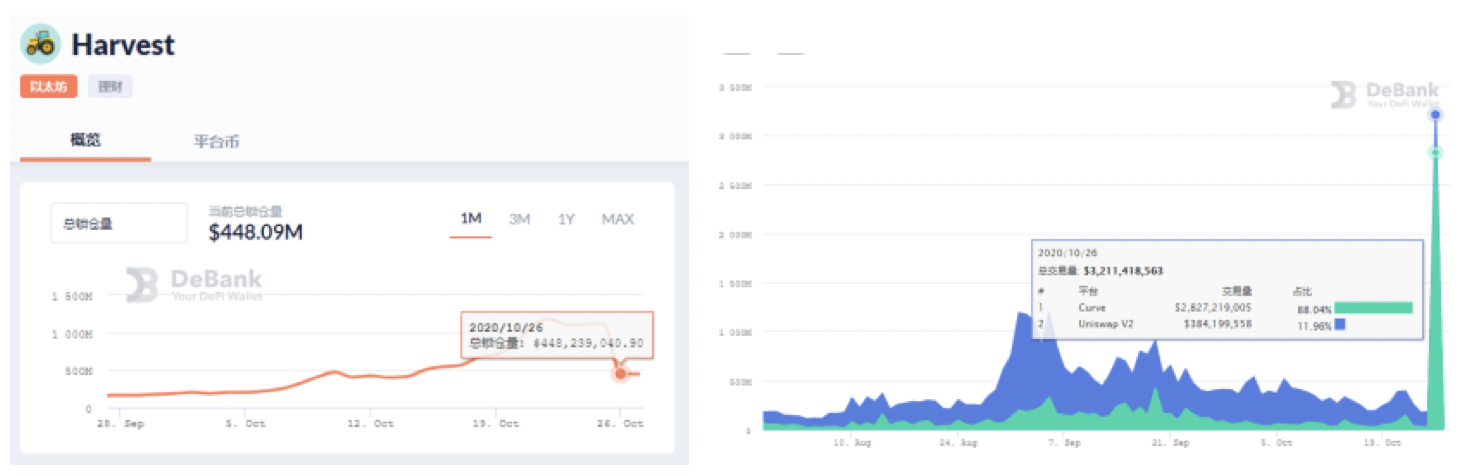Select the MAX time range
Viewport: 1464px width, 476px height.
[618, 219]
